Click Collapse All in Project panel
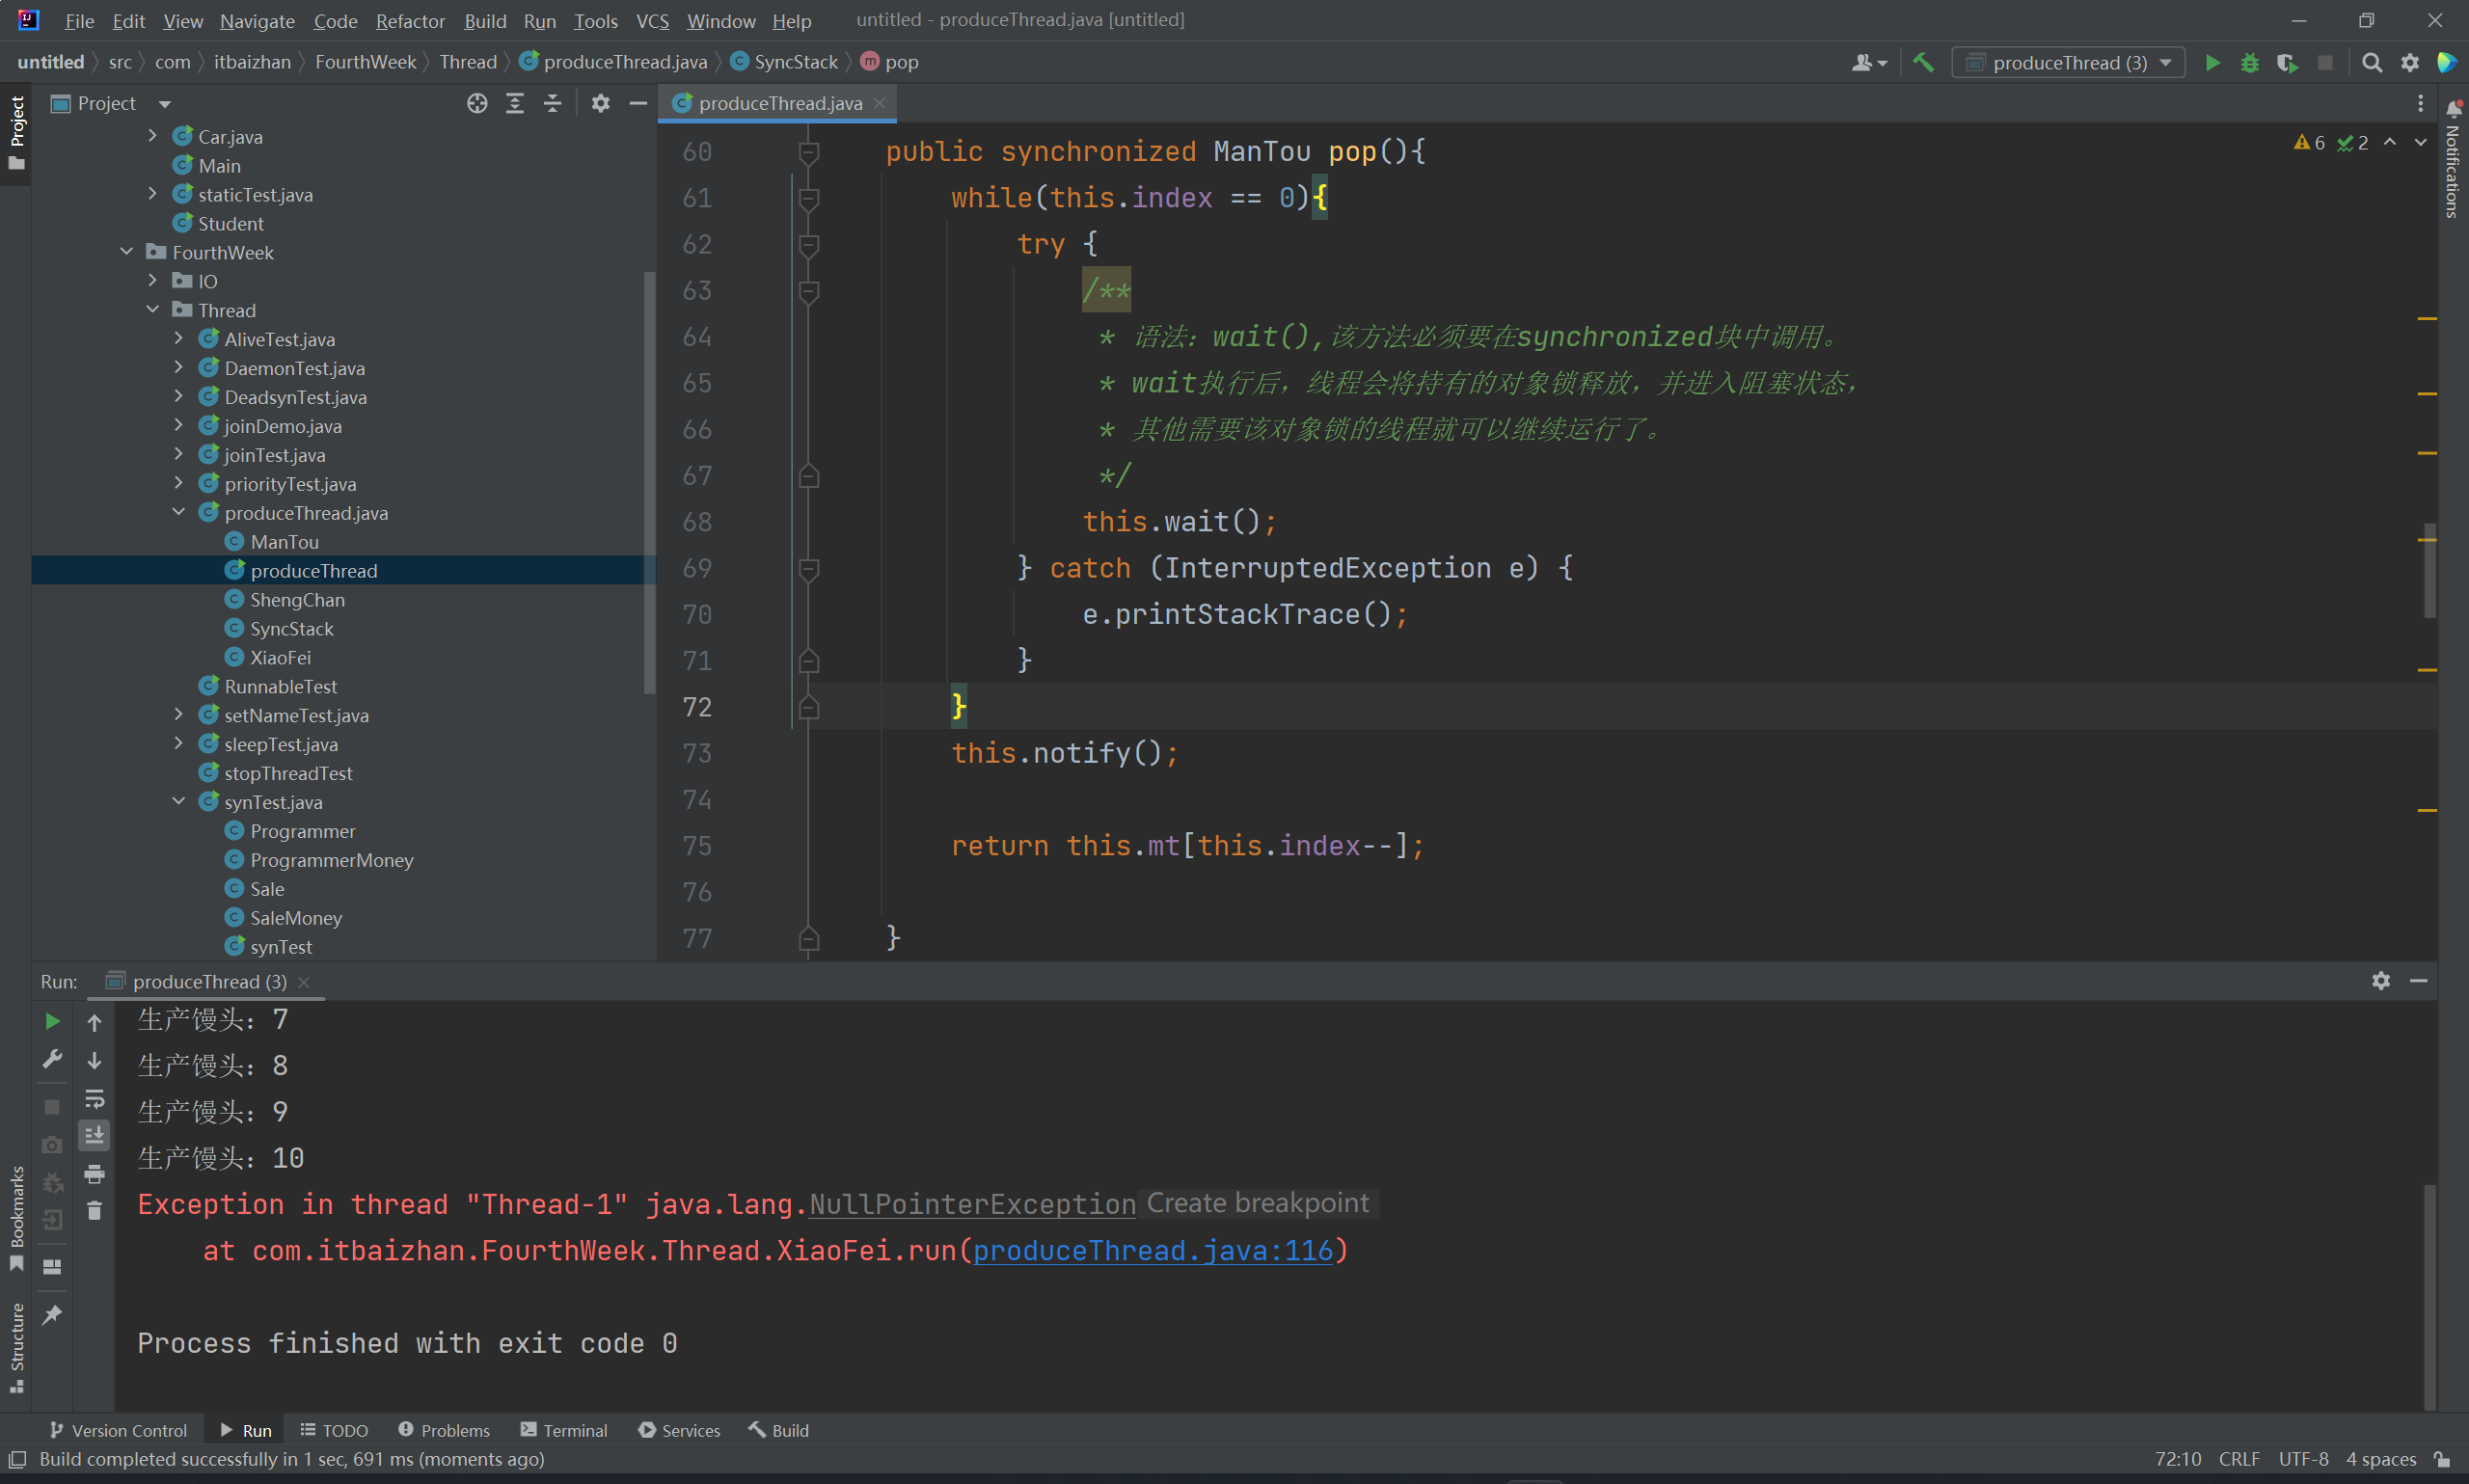 click(x=552, y=103)
